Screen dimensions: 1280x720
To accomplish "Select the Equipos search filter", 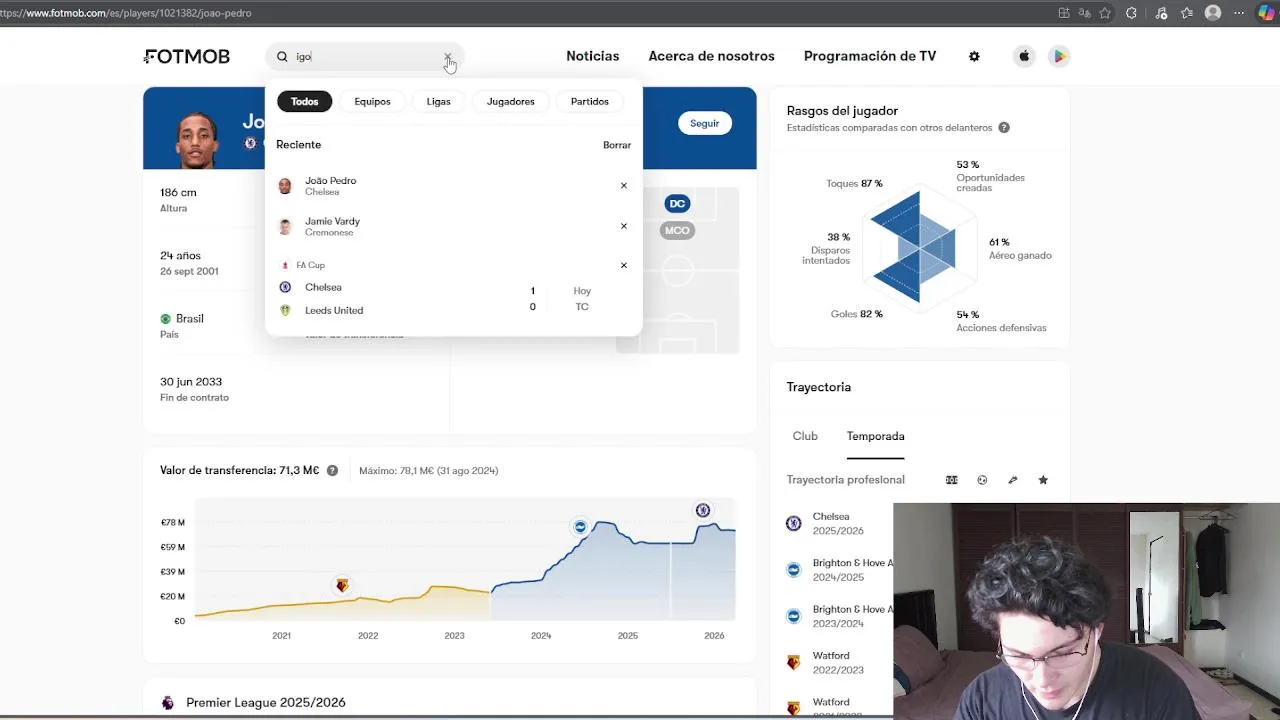I will click(372, 101).
